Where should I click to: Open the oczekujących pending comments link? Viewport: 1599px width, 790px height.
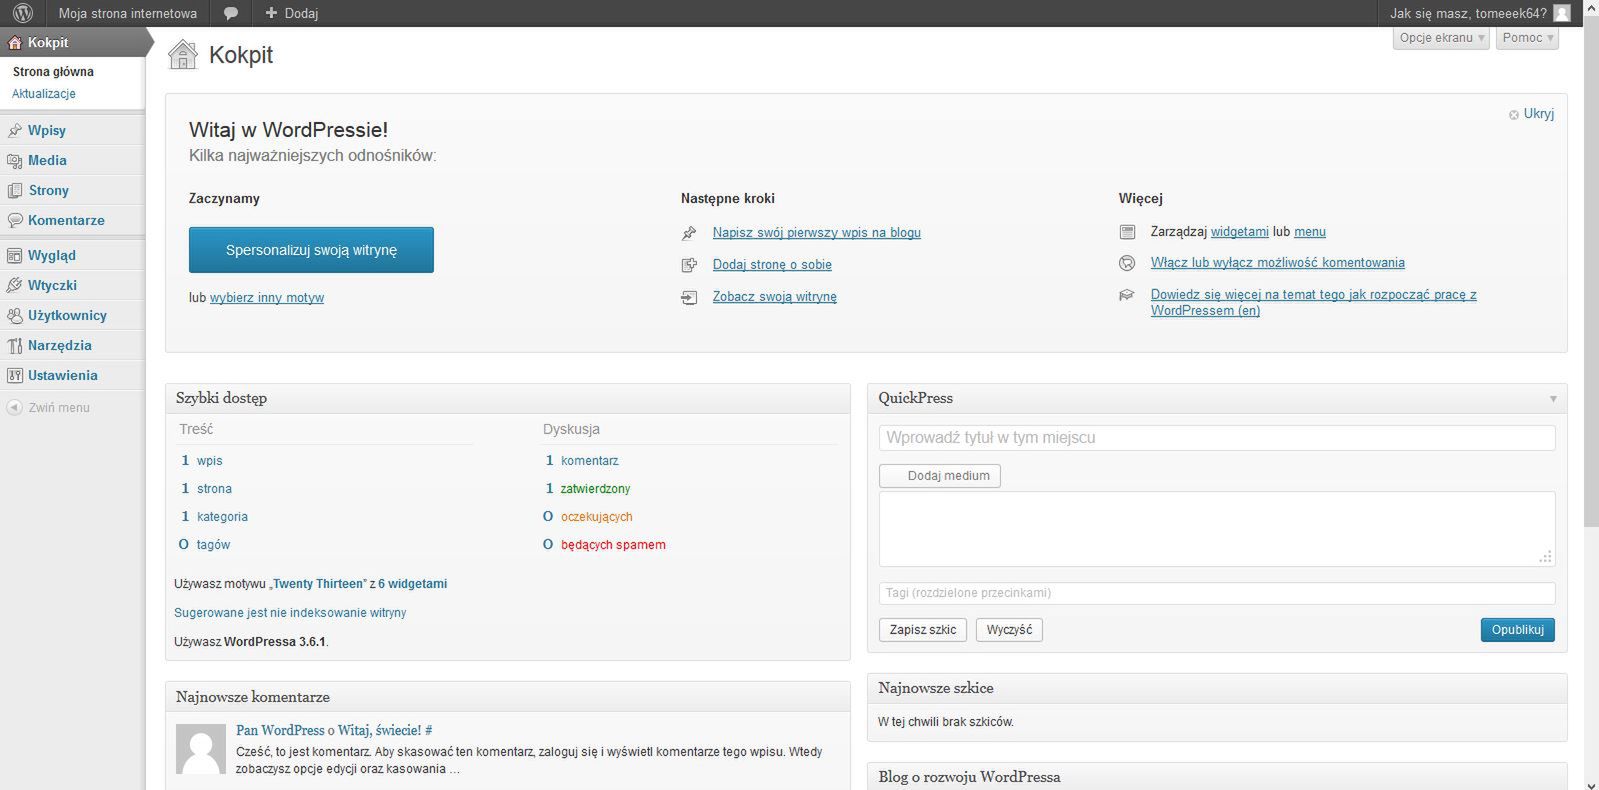point(597,517)
